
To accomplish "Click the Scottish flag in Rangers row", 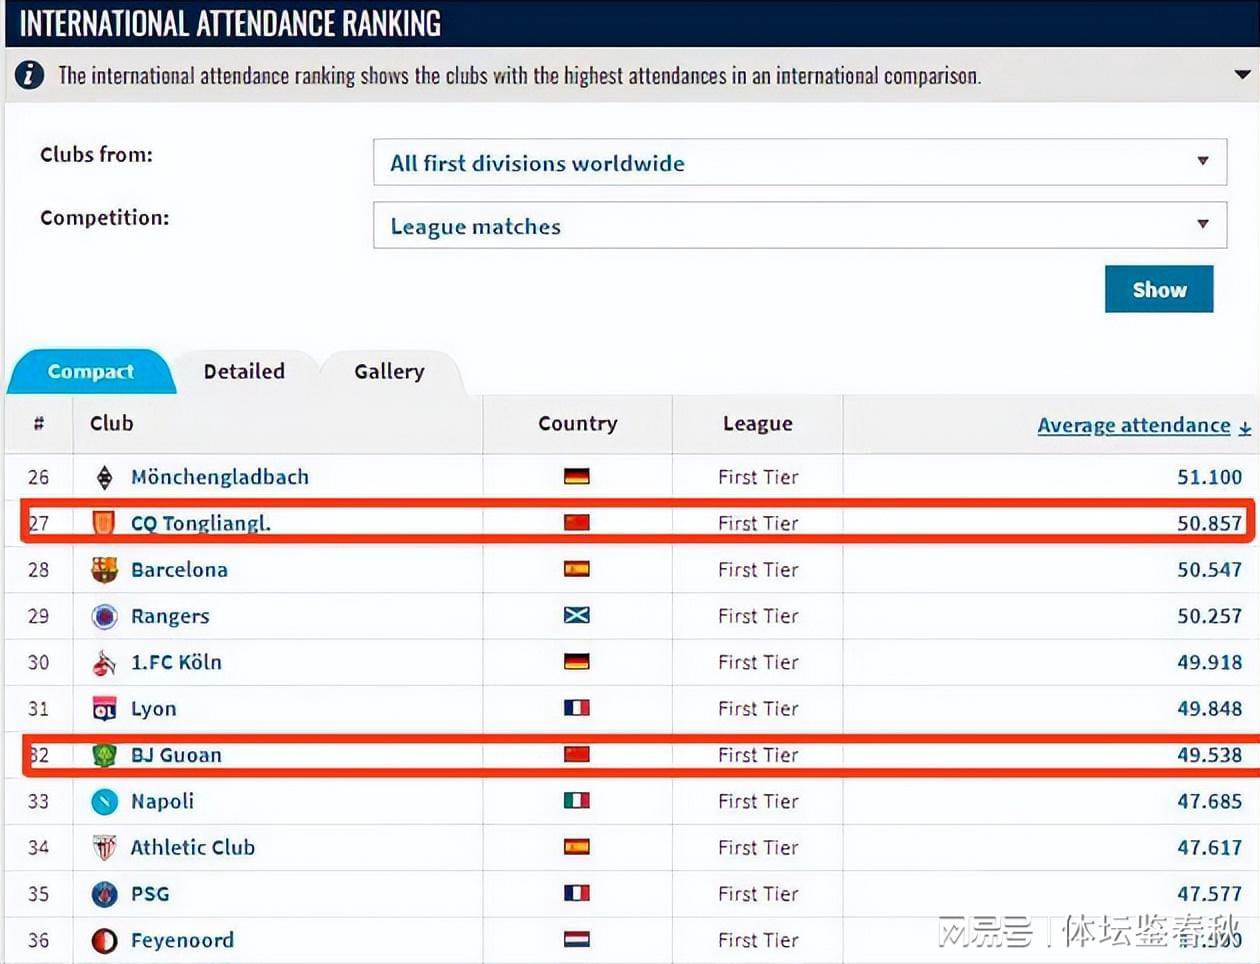I will pos(577,615).
